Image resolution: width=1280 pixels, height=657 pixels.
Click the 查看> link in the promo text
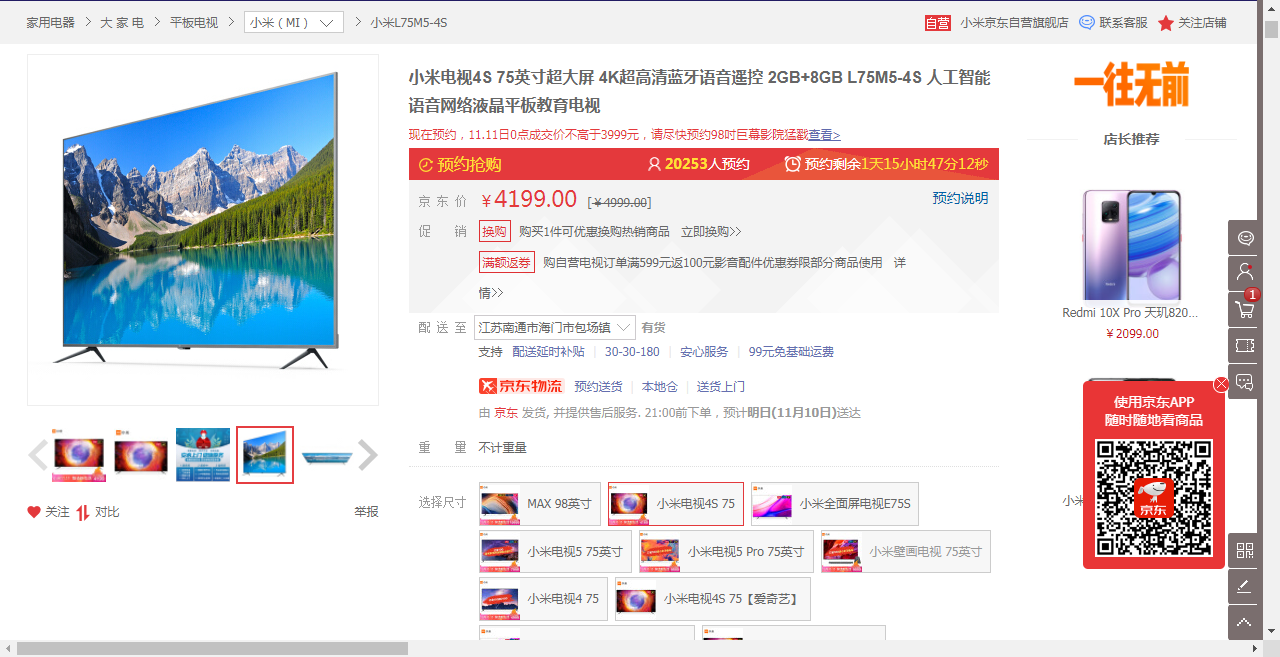(825, 135)
